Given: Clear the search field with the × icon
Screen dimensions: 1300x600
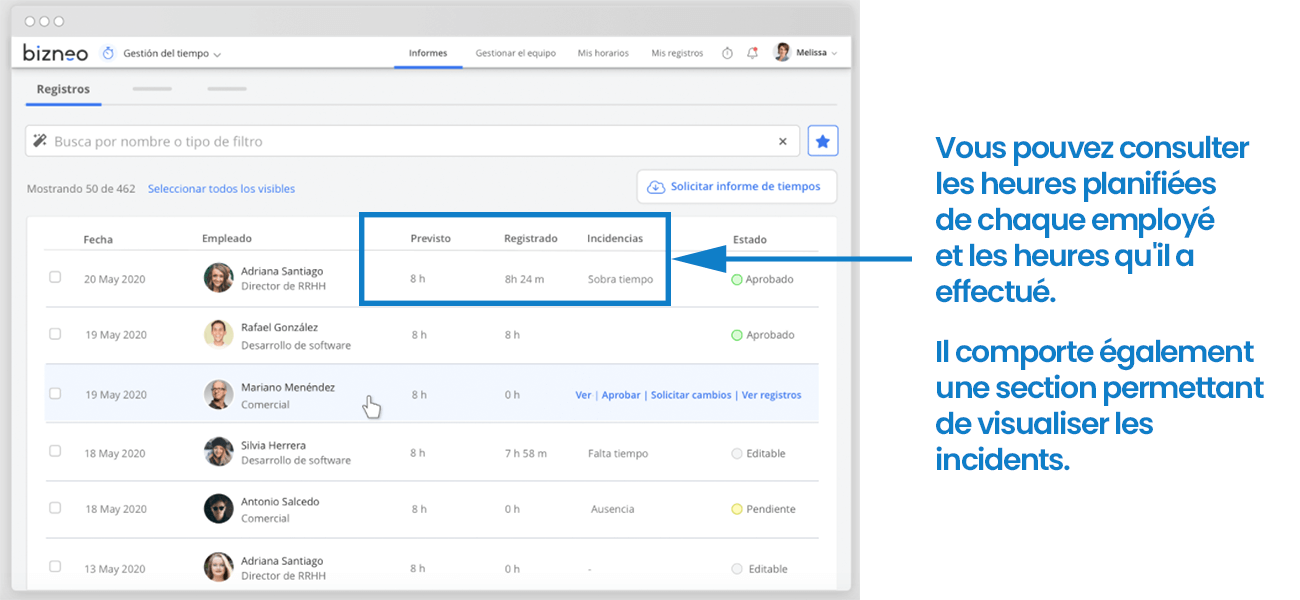Looking at the screenshot, I should 783,141.
